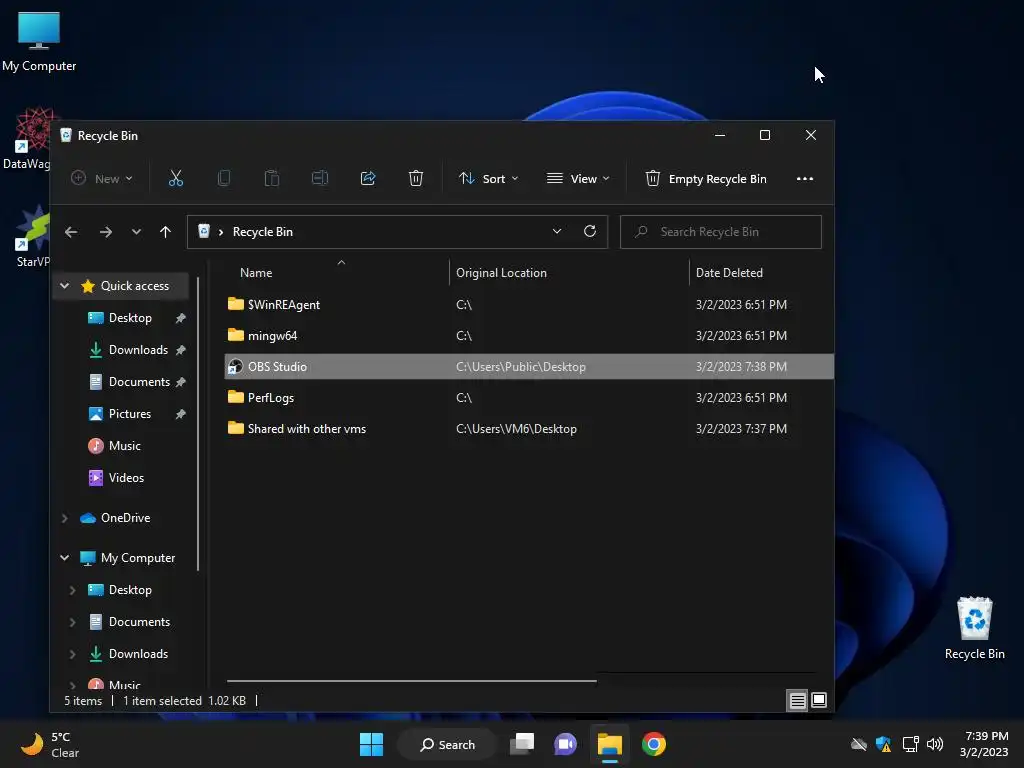Open the Chat app on taskbar
The width and height of the screenshot is (1024, 768).
pos(566,744)
